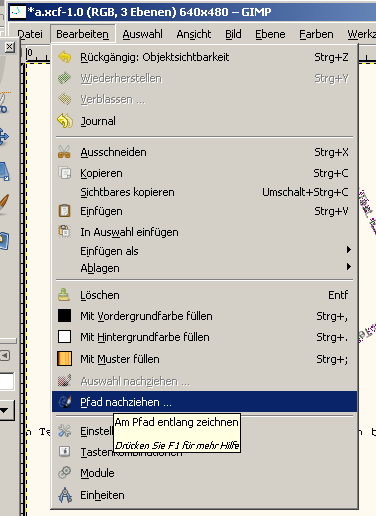Click the Mit Muster füllen pattern swatch
Image resolution: width=376 pixels, height=516 pixels.
coord(64,359)
